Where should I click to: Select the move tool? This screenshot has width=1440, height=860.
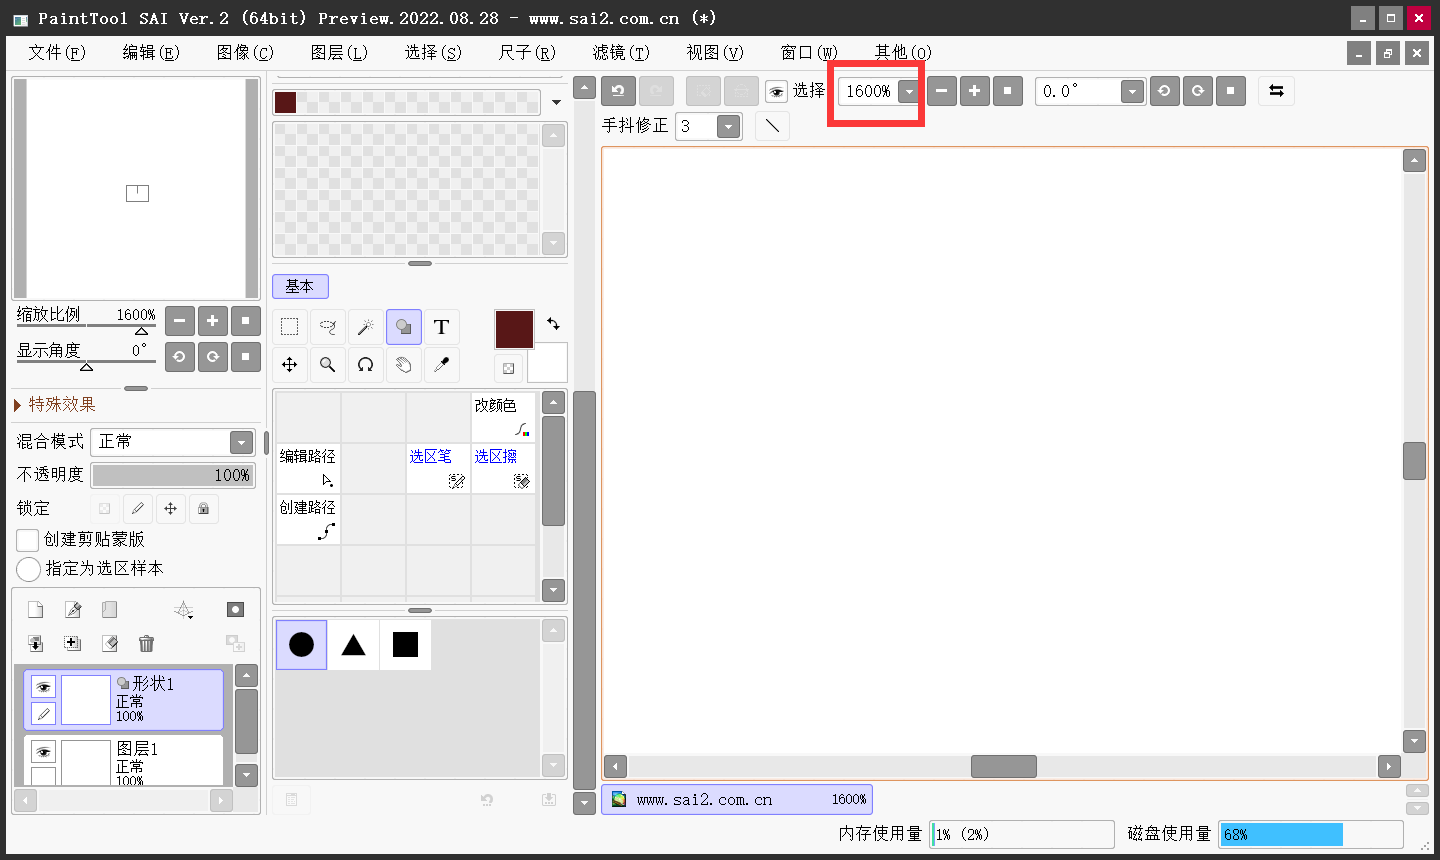pos(290,365)
